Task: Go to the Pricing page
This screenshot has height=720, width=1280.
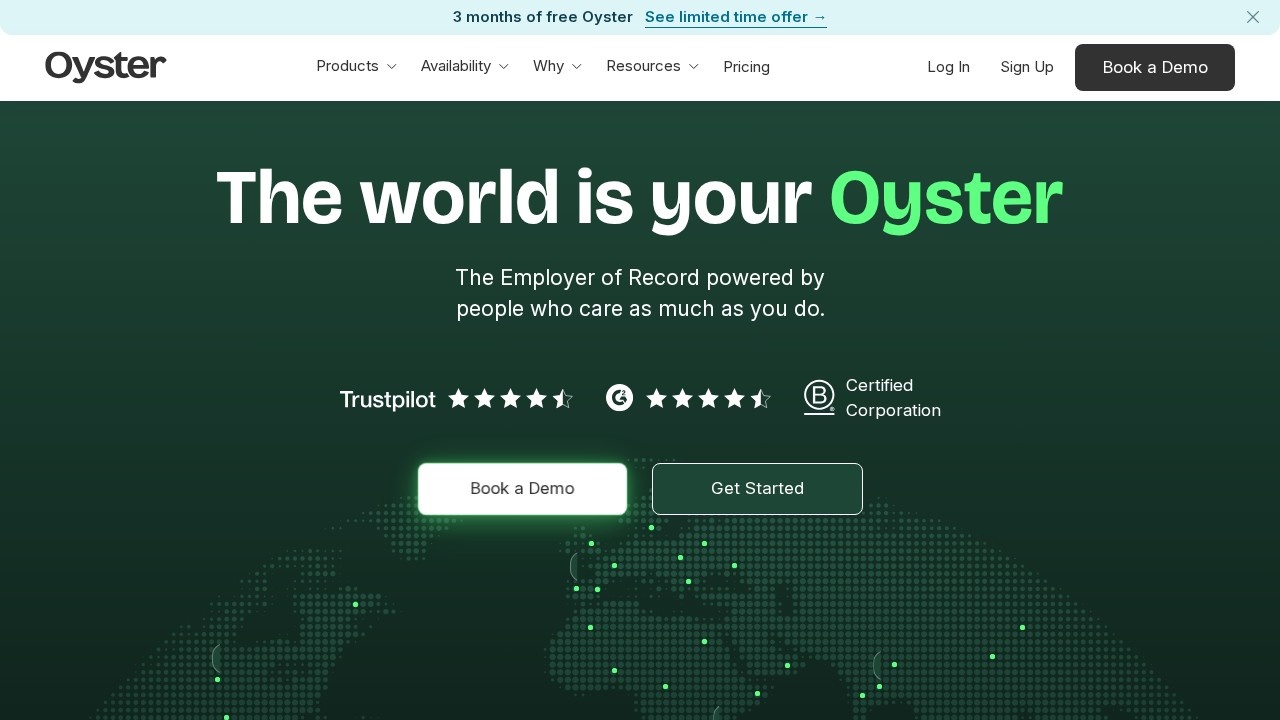Action: tap(746, 67)
